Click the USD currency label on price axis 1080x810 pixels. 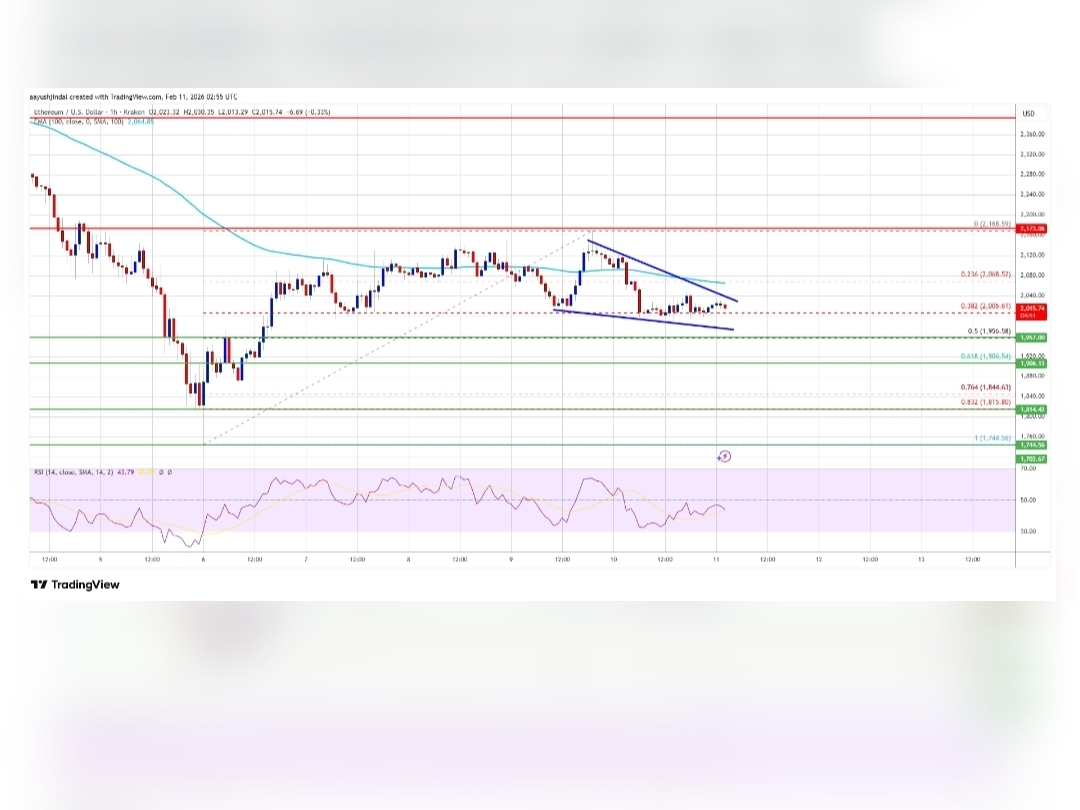pyautogui.click(x=1028, y=113)
